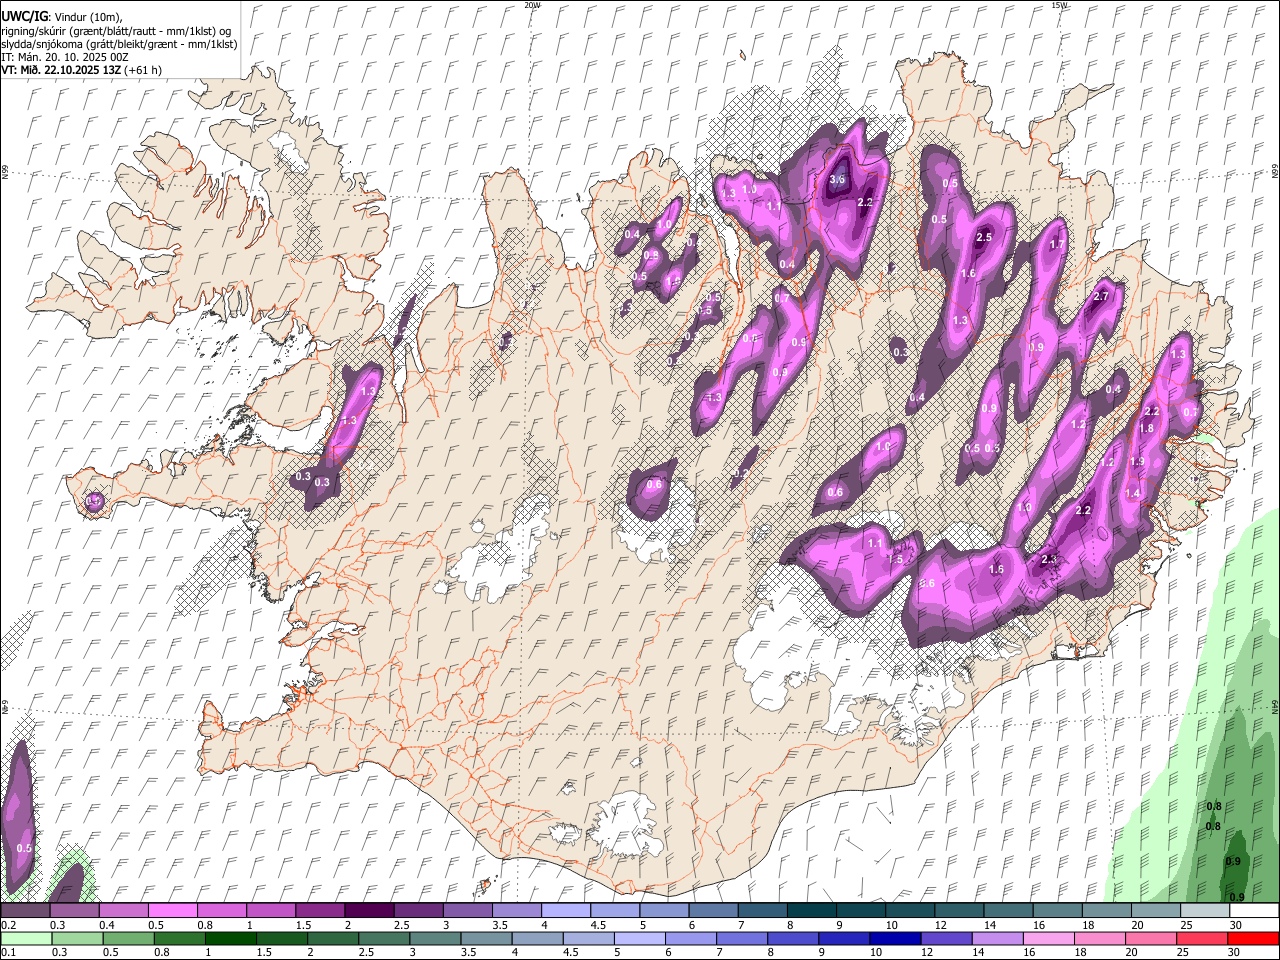Screen dimensions: 1280x960
Task: Click the periwinkle 6 swatch in lower legend
Action: 691,938
